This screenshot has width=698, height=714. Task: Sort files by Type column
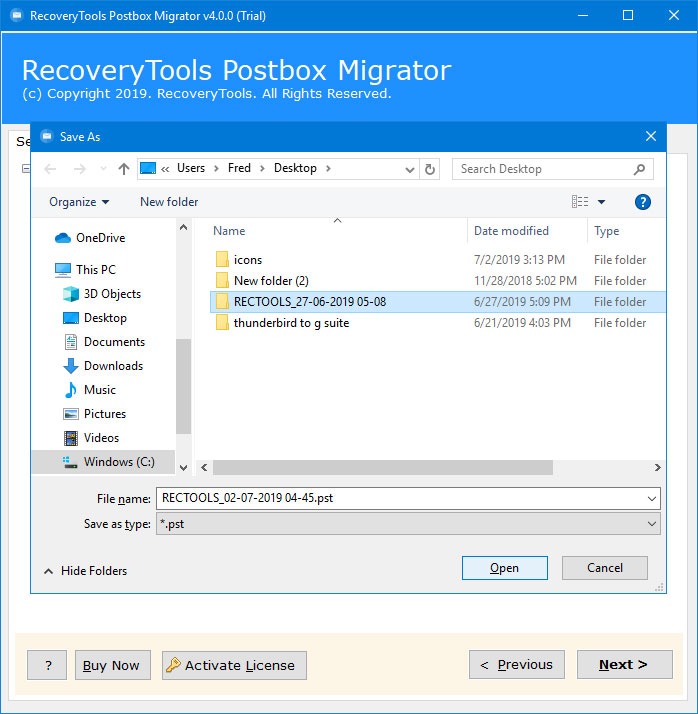coord(606,231)
